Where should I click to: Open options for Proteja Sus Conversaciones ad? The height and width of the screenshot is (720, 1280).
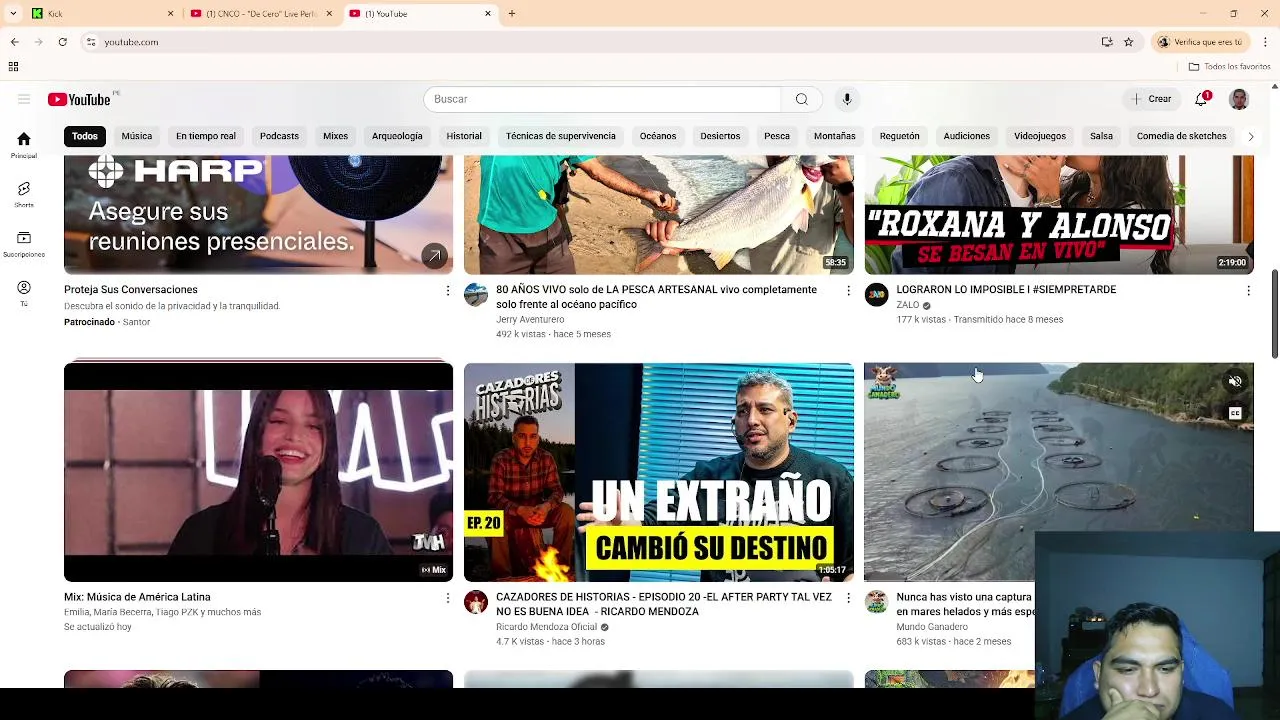click(x=447, y=290)
